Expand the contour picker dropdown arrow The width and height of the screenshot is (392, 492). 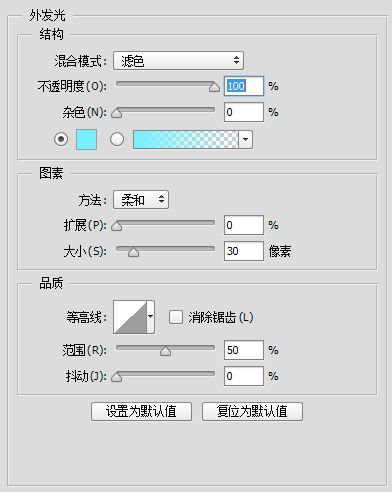pos(151,317)
